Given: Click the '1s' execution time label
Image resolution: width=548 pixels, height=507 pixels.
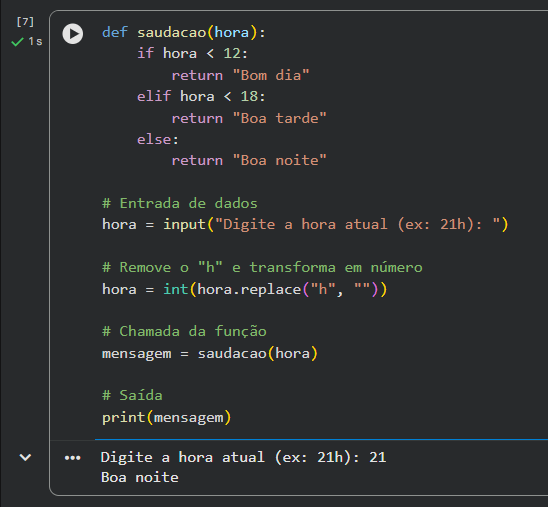Looking at the screenshot, I should click(x=35, y=42).
